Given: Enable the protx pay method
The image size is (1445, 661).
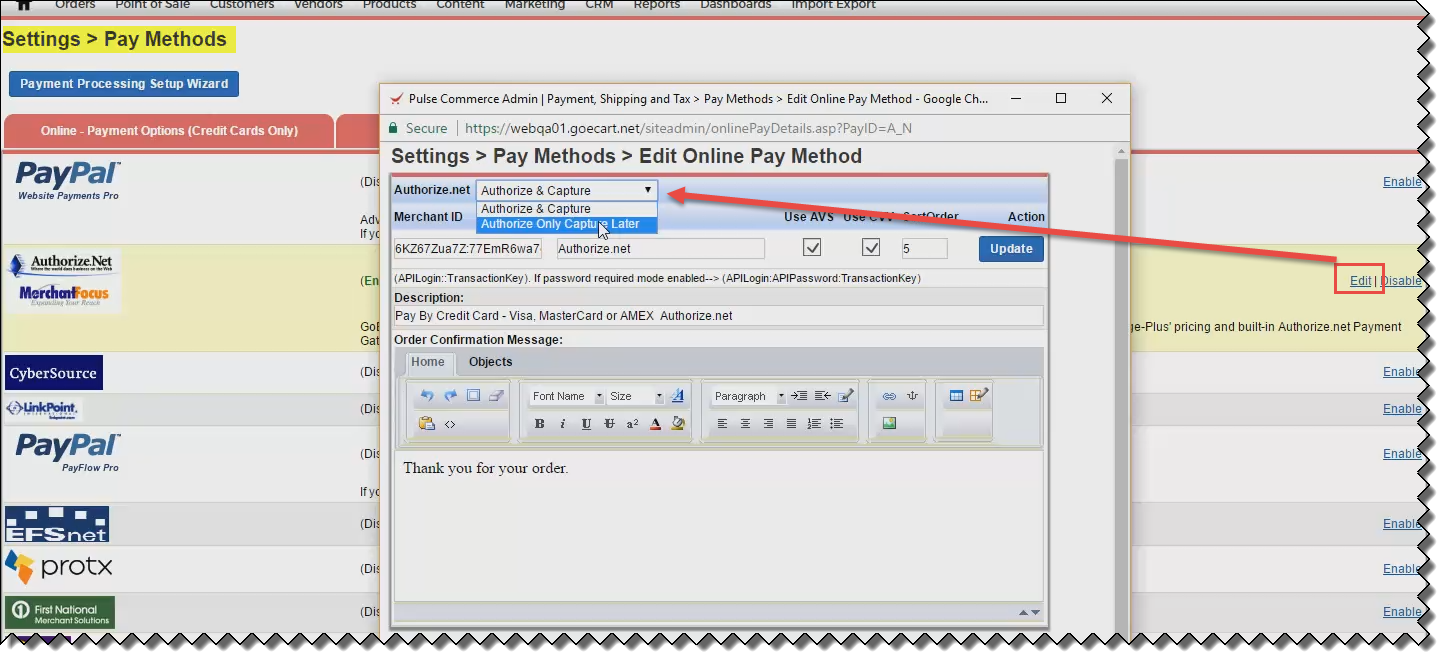Looking at the screenshot, I should 1402,569.
